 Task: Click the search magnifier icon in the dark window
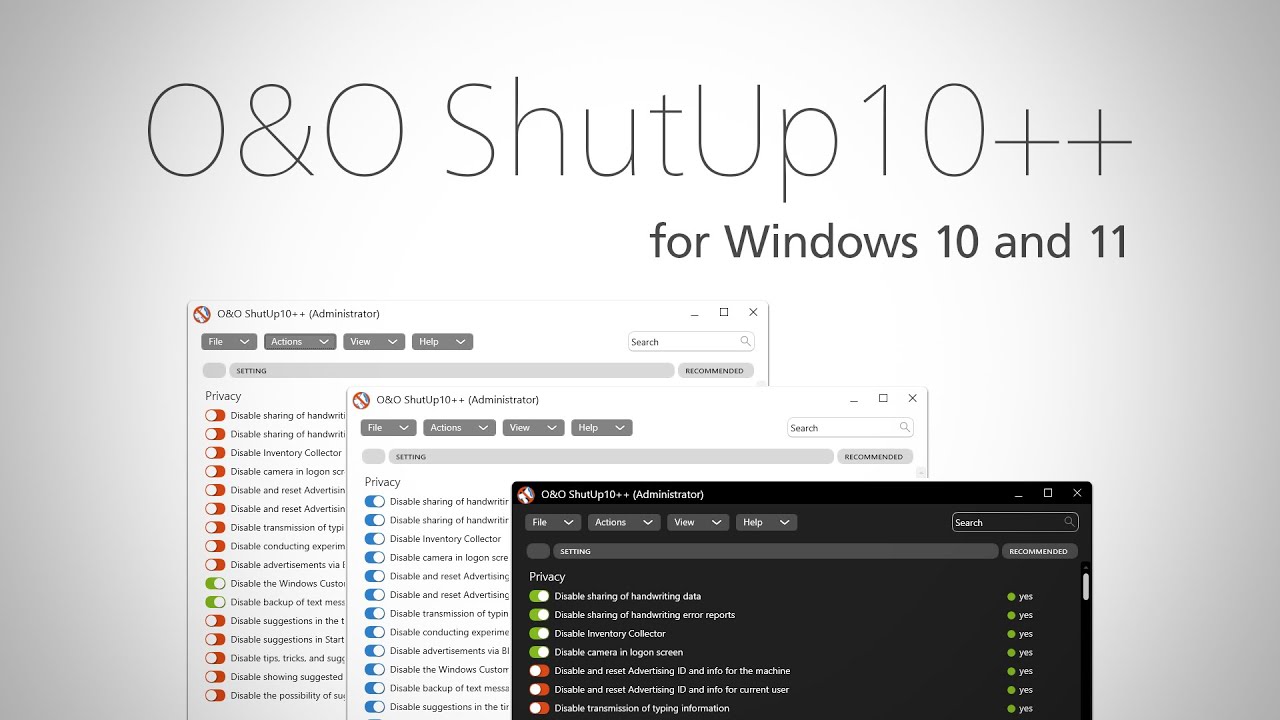(x=1070, y=522)
